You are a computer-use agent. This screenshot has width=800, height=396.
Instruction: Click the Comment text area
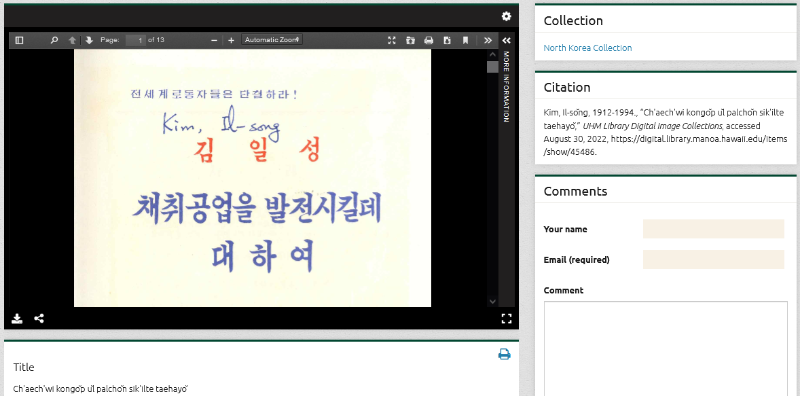coord(666,349)
